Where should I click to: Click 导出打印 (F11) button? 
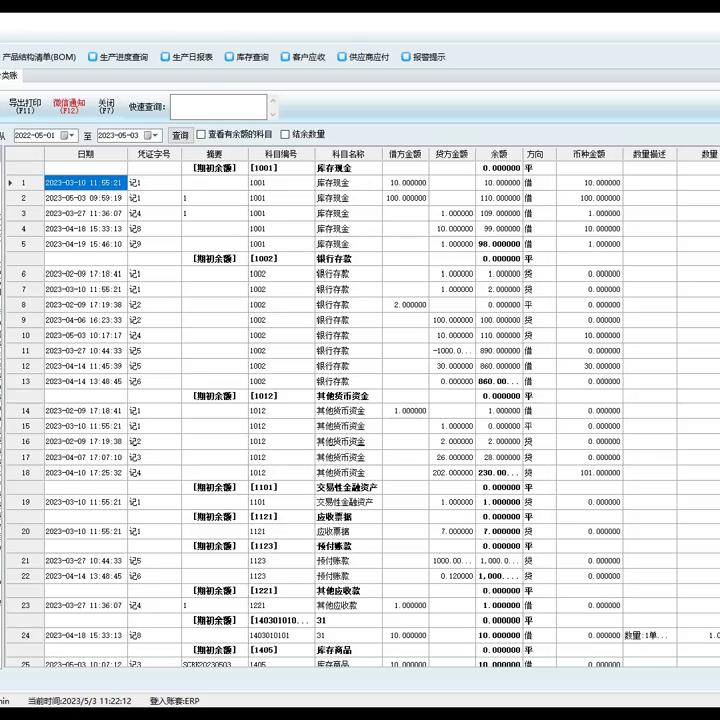pos(25,106)
